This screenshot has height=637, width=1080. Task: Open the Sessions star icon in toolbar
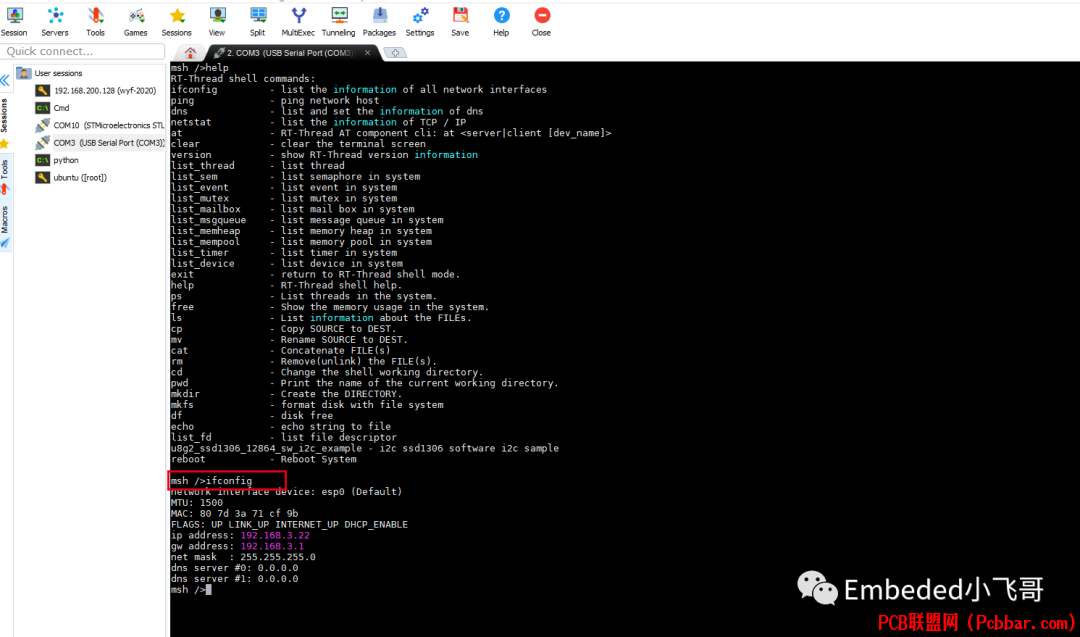[176, 21]
